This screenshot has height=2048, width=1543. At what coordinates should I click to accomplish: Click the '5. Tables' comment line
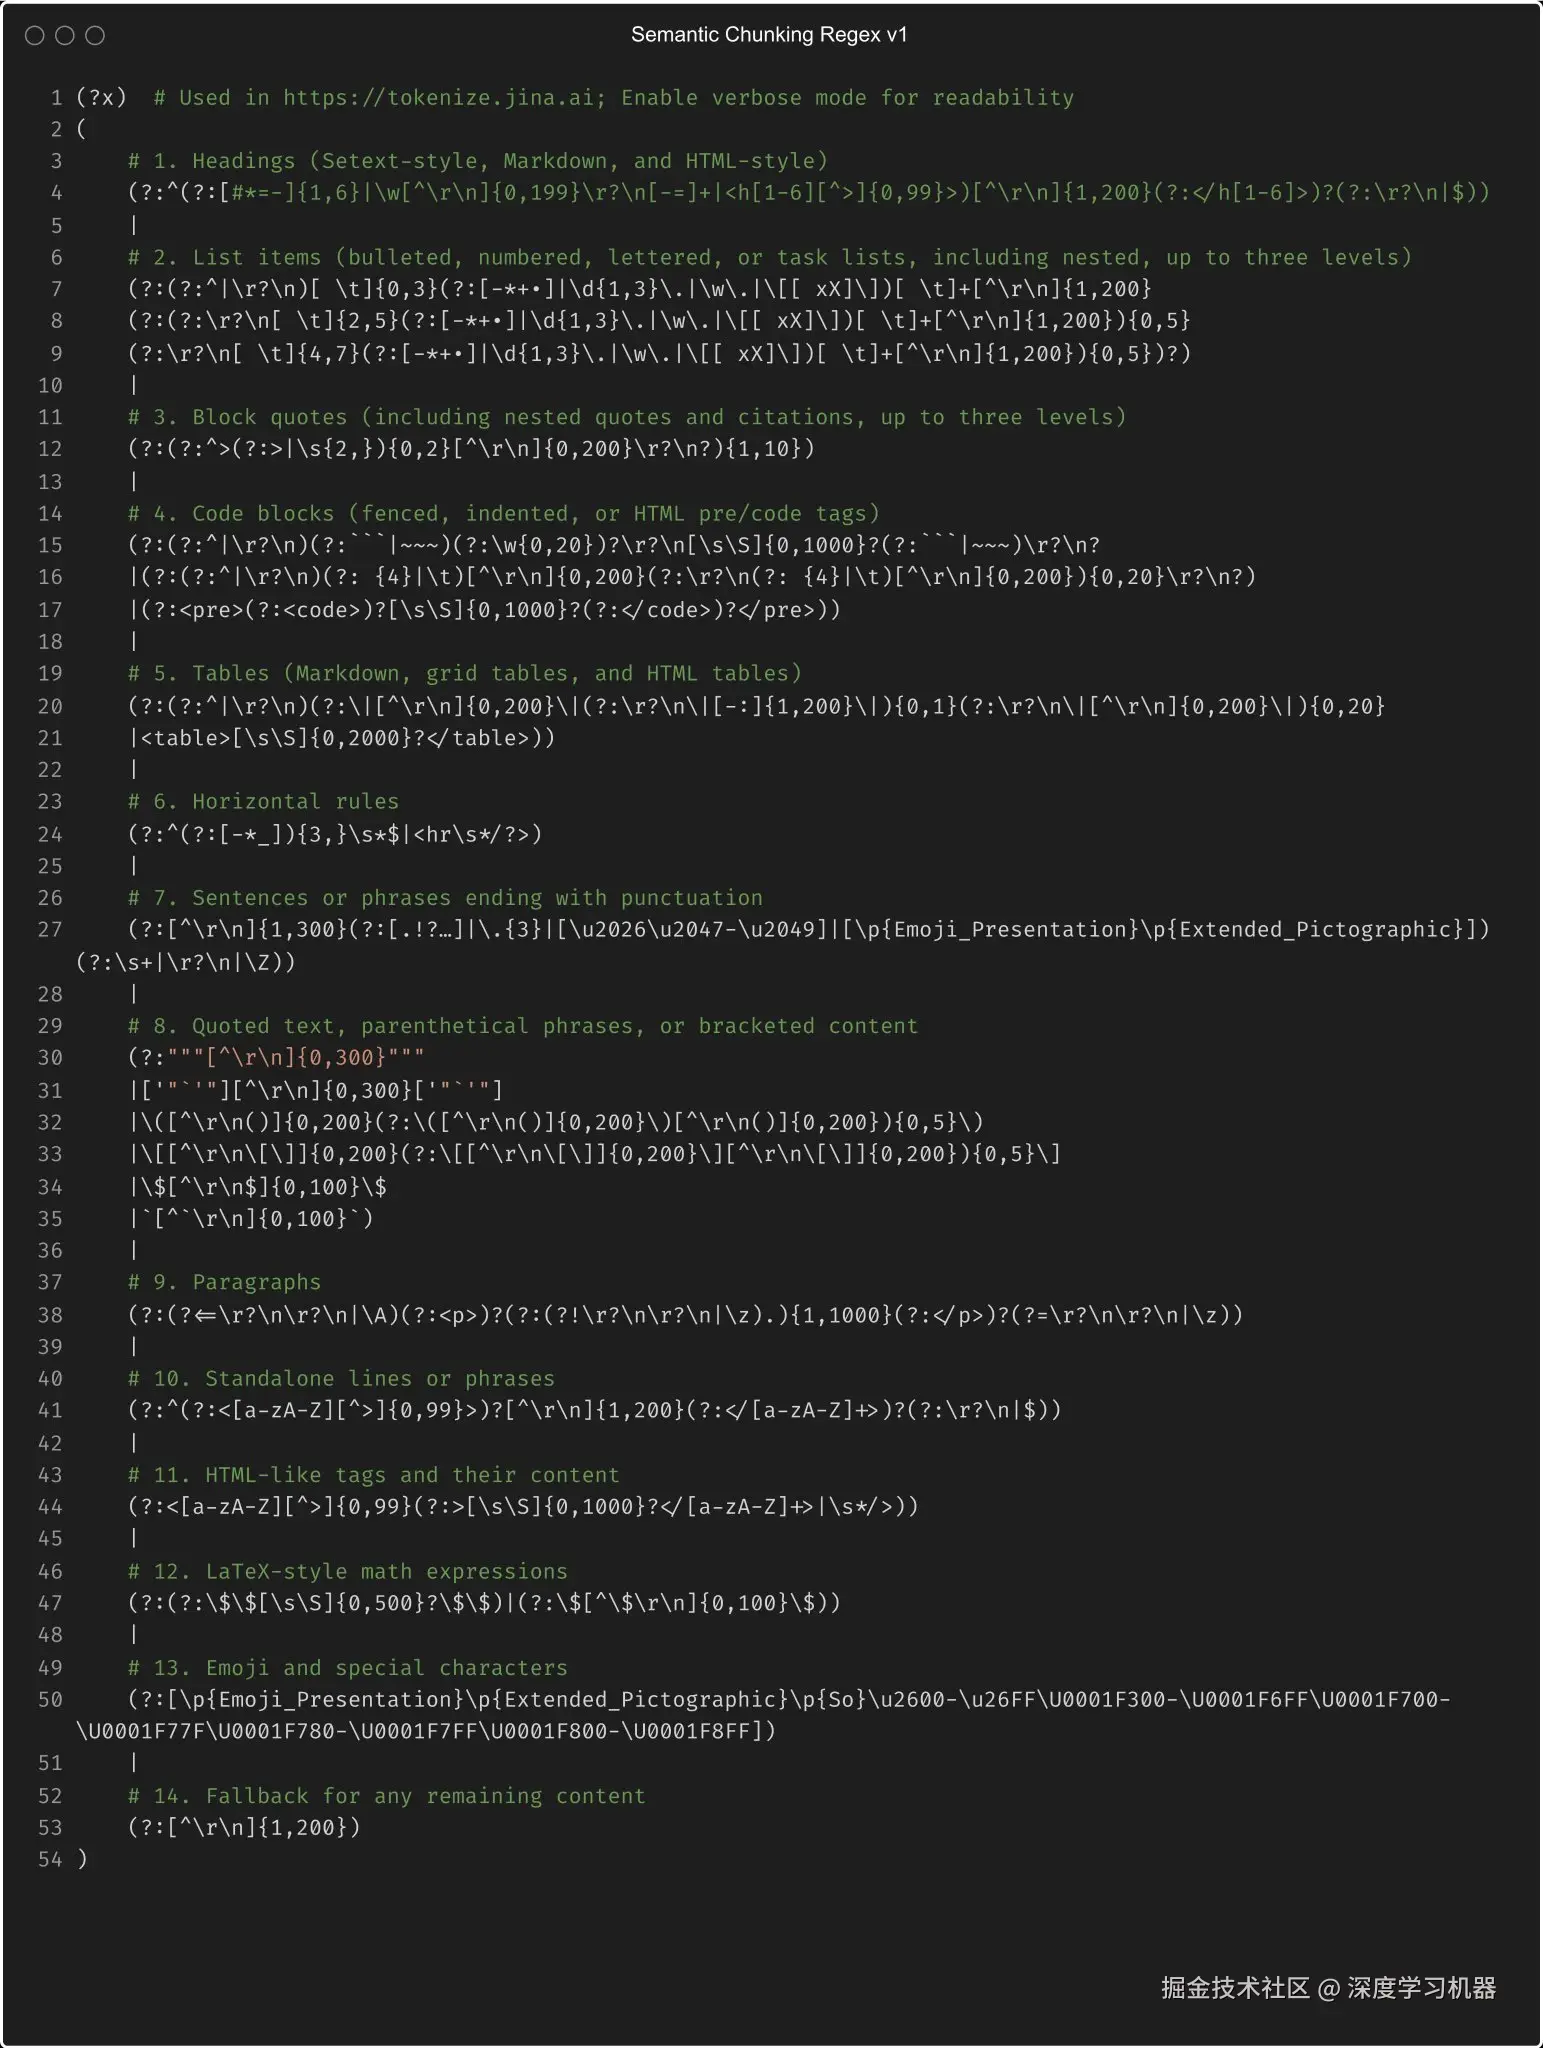(465, 673)
